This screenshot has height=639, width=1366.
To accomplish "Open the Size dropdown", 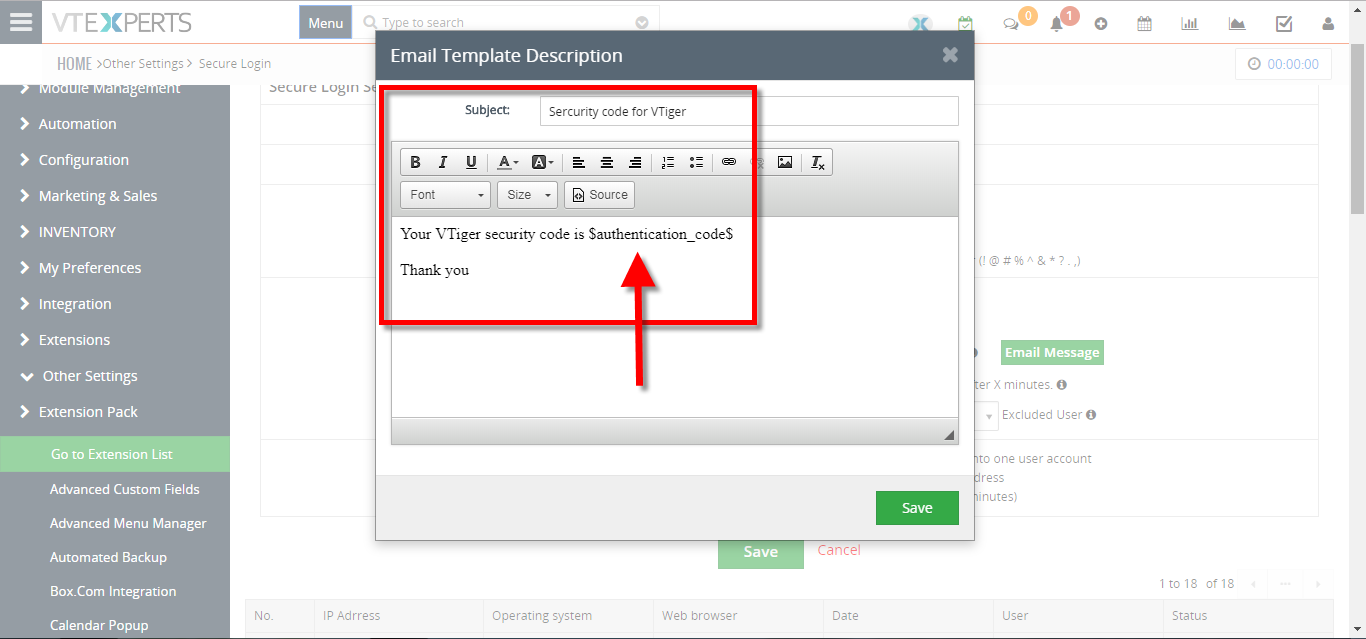I will pos(527,195).
